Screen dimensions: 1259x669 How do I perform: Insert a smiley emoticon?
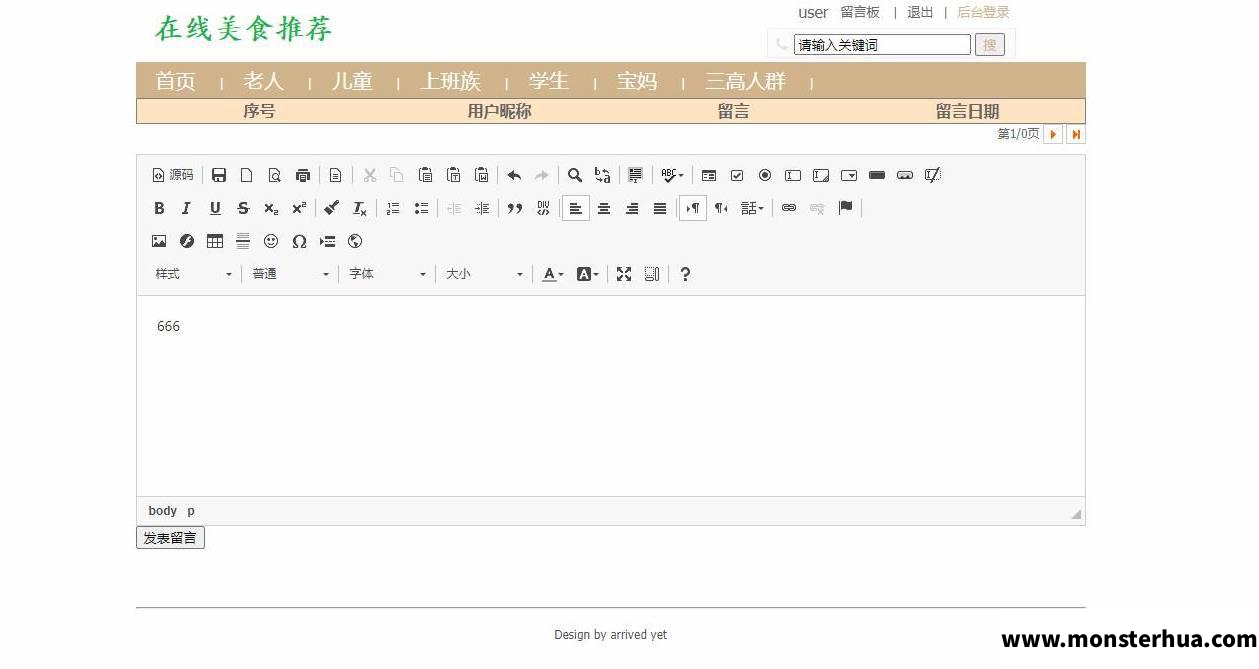271,241
